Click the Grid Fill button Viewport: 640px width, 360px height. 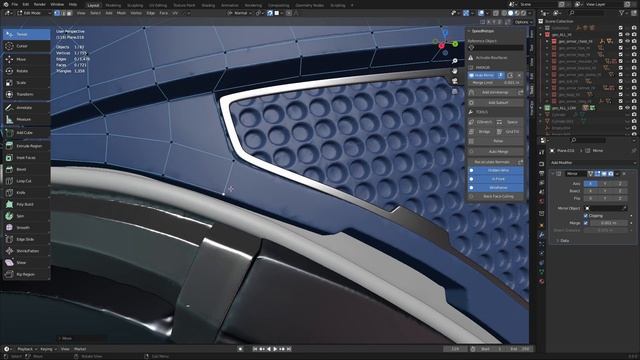click(x=510, y=132)
